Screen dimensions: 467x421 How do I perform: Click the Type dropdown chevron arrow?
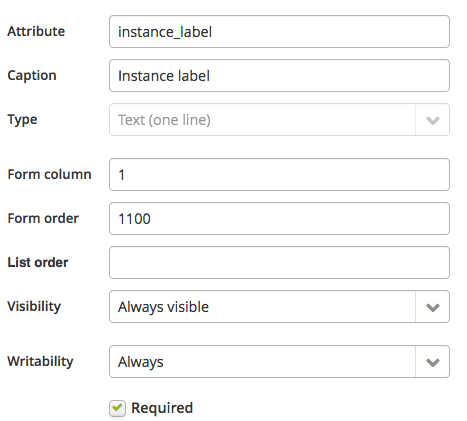[x=432, y=120]
